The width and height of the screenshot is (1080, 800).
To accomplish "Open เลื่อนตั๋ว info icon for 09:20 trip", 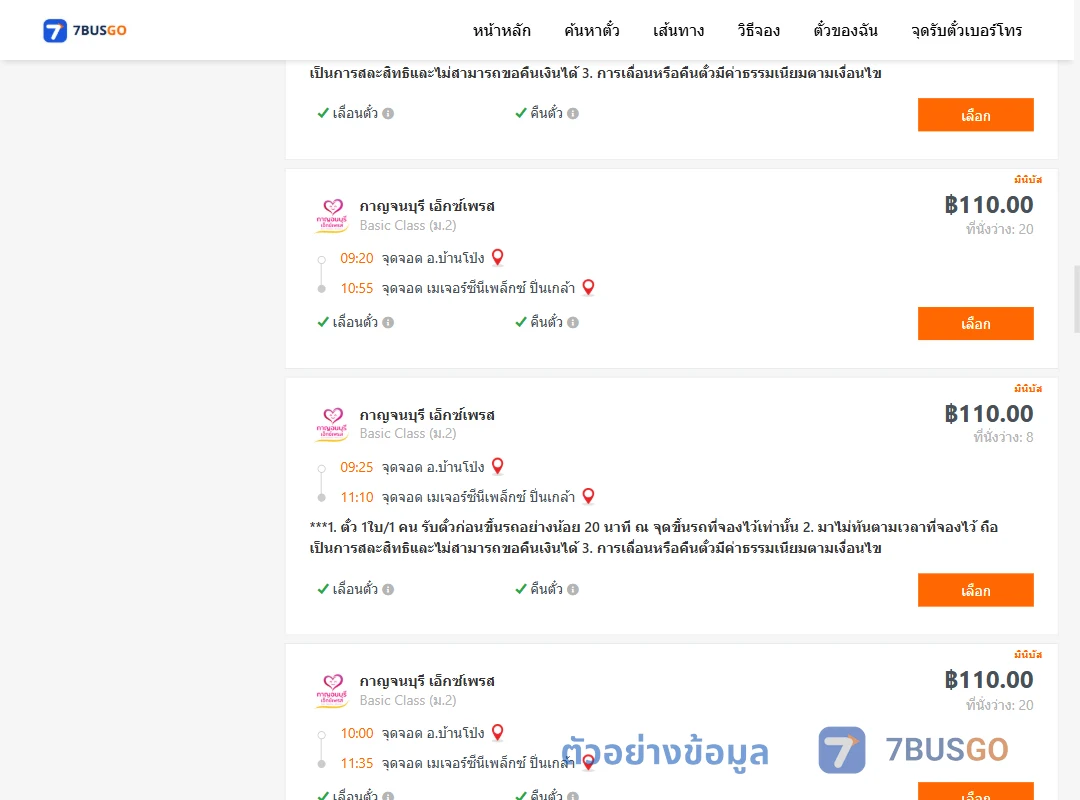I will click(x=388, y=322).
